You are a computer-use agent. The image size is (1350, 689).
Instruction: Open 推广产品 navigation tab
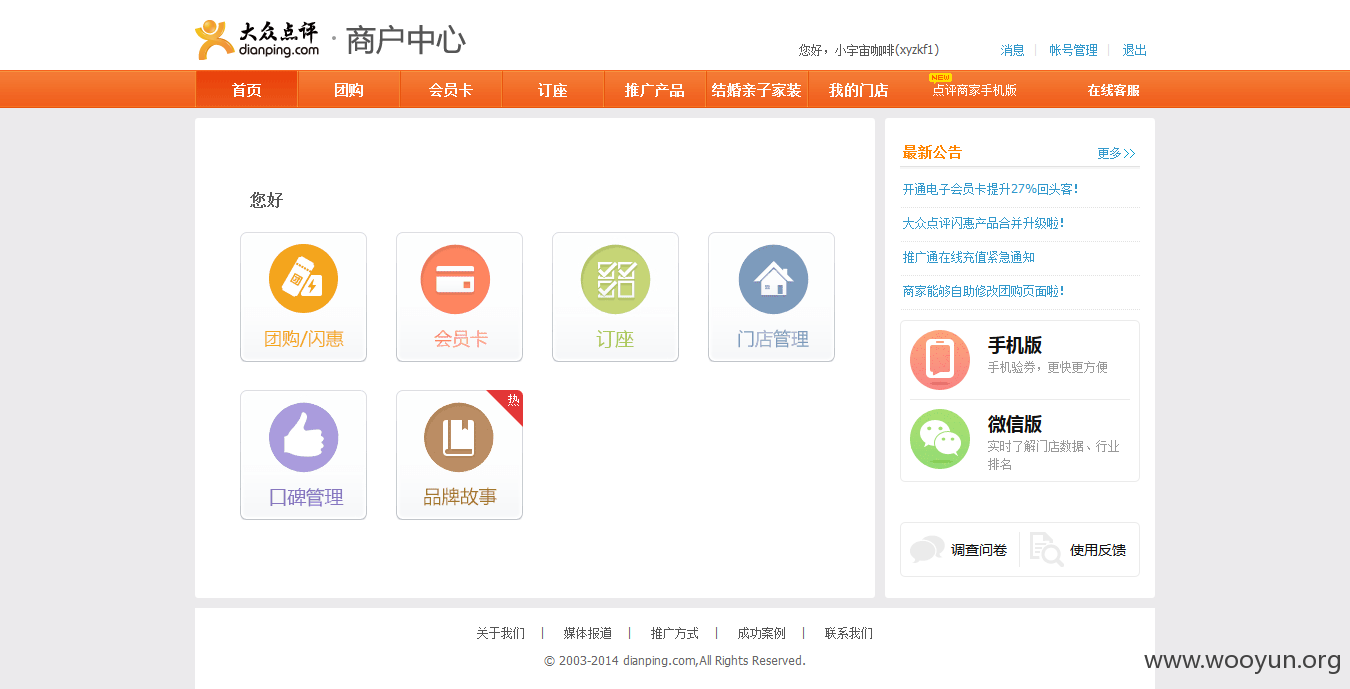655,90
